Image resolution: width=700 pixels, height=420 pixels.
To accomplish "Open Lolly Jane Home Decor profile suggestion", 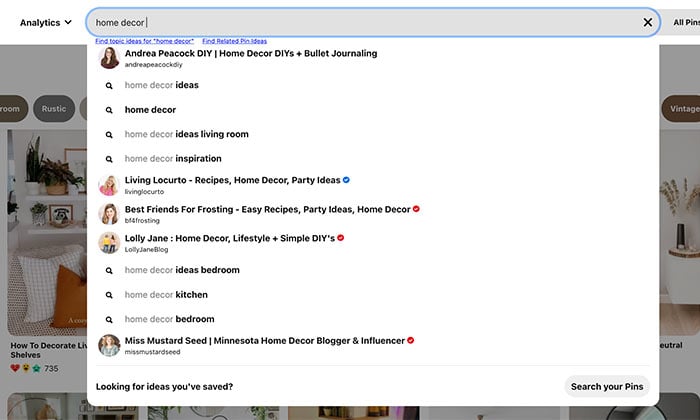I will 229,243.
